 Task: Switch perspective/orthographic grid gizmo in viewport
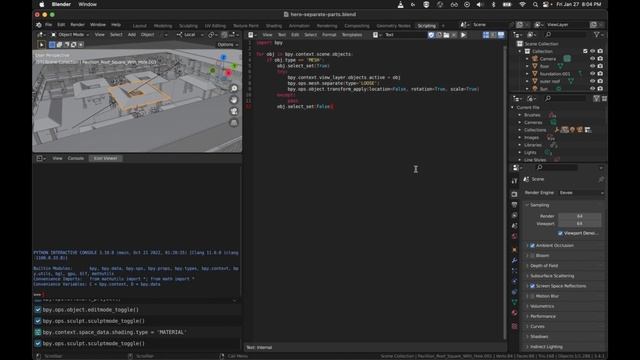(x=234, y=123)
